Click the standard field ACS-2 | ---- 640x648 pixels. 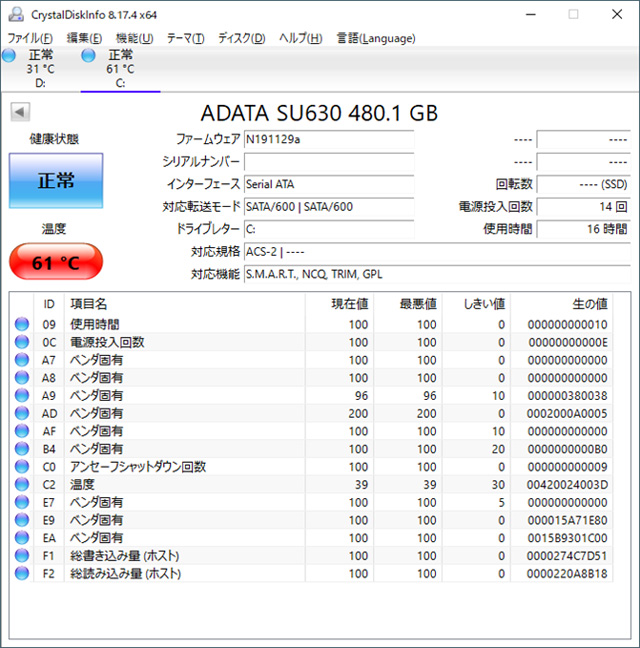tap(438, 251)
